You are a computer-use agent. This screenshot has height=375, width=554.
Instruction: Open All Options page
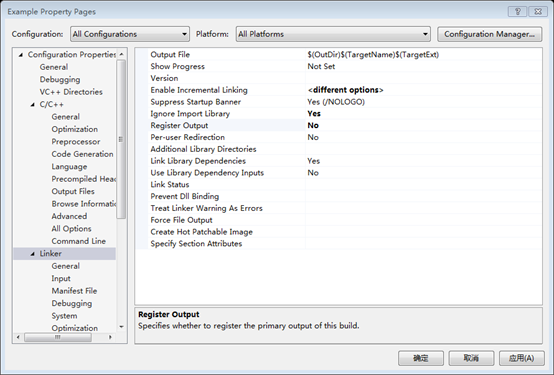tap(71, 229)
